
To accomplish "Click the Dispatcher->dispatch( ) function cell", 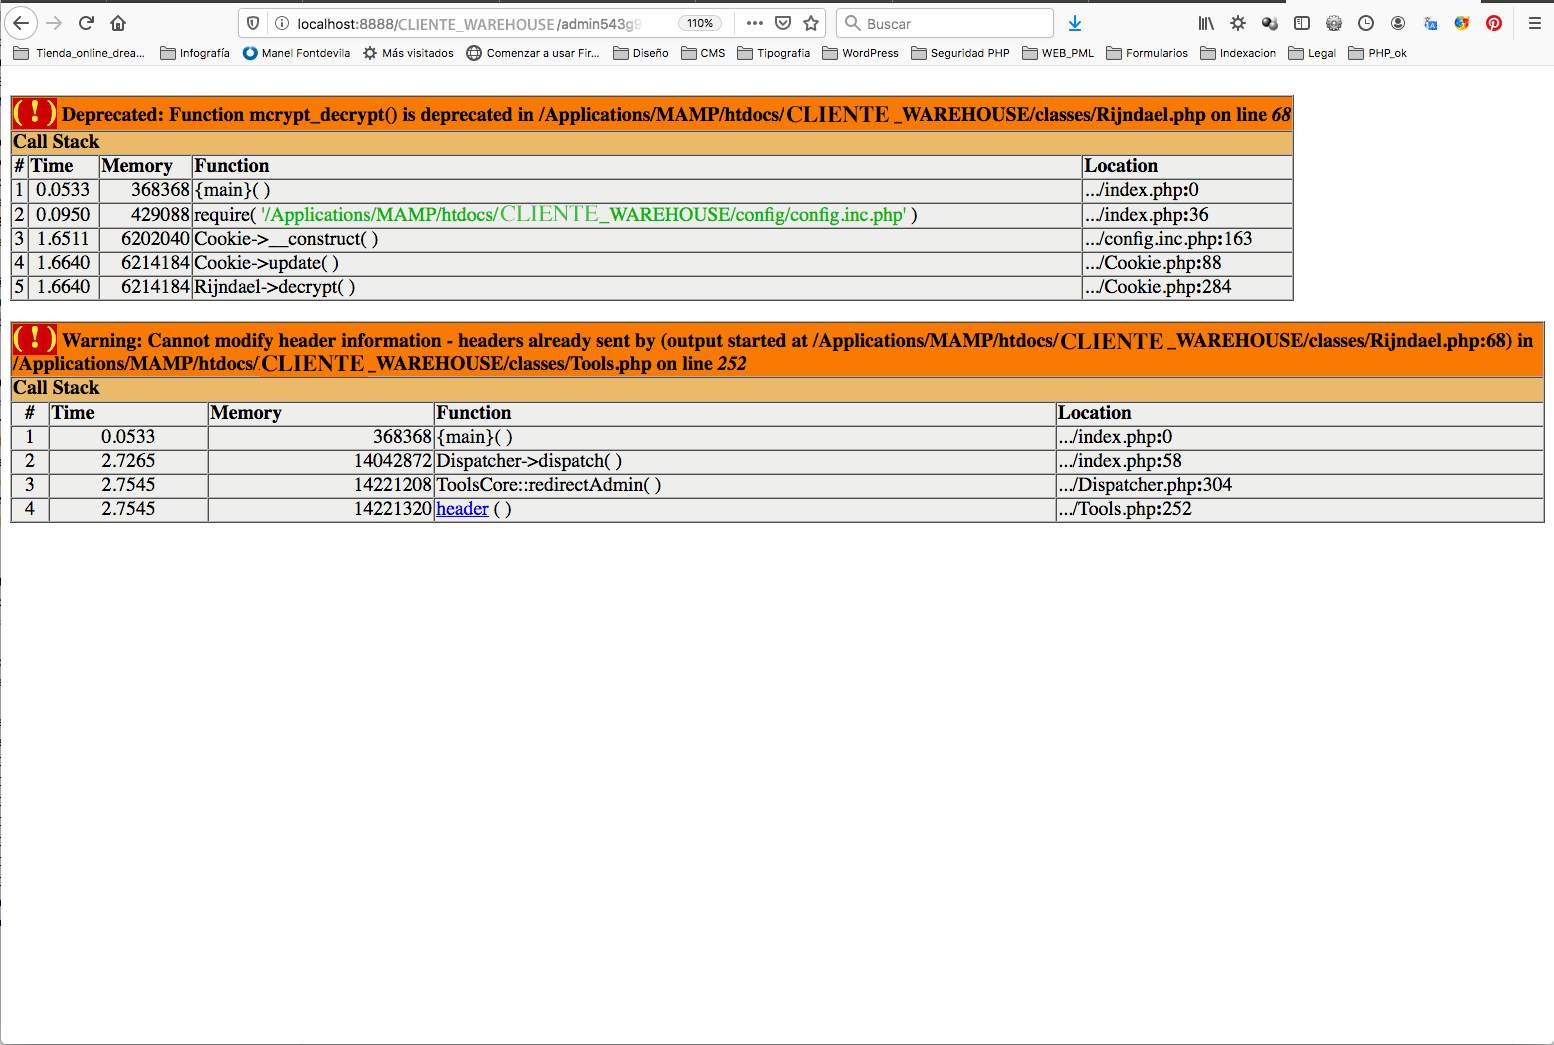I will tap(745, 461).
